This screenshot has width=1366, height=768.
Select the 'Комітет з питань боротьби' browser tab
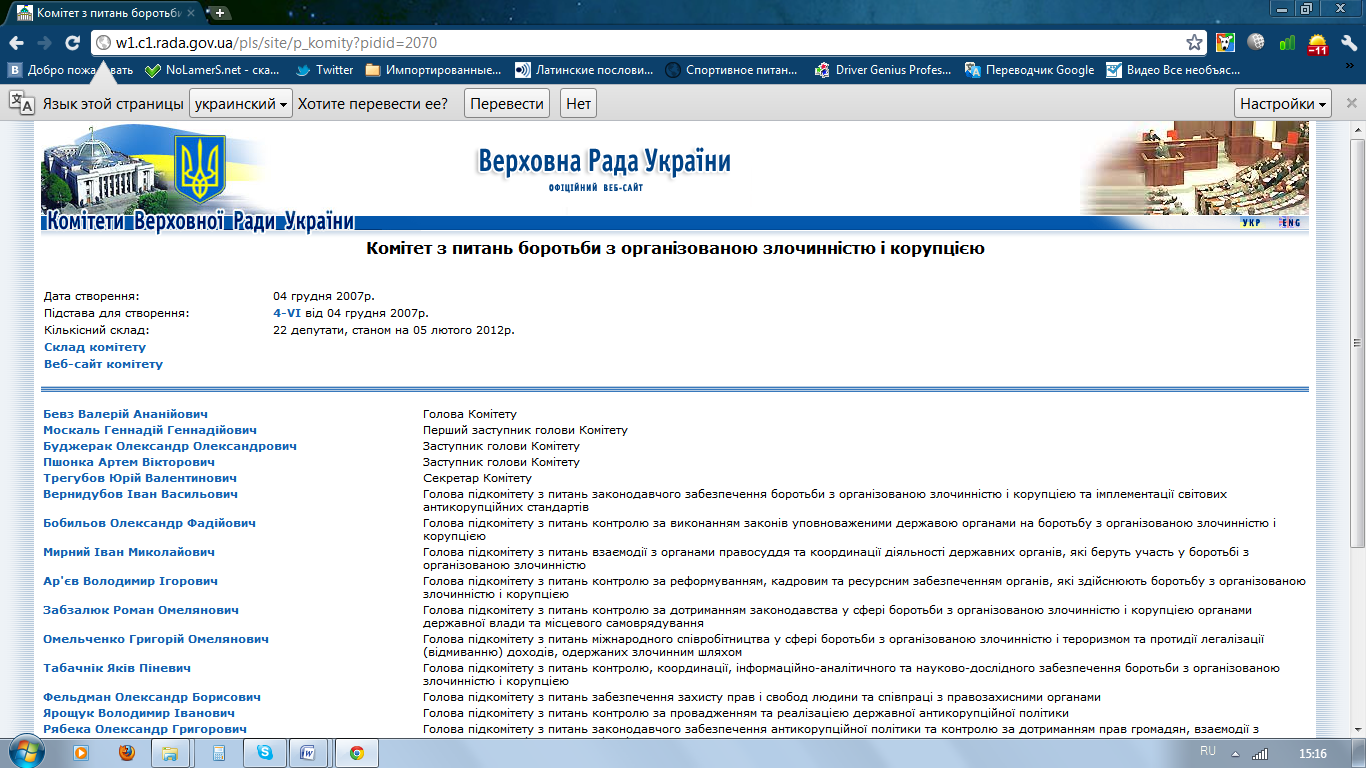coord(105,12)
